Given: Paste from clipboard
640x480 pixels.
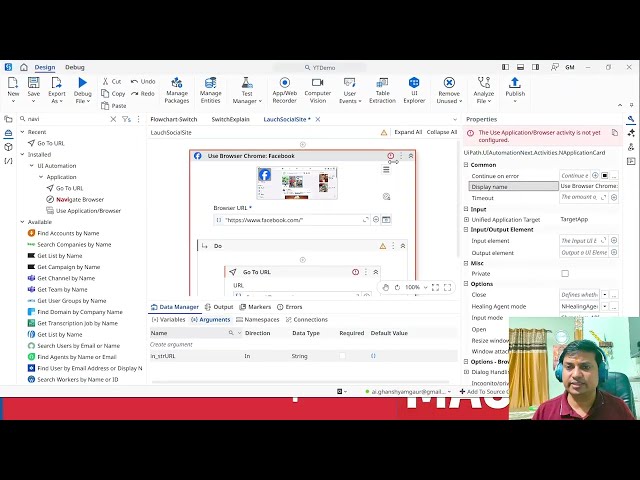Looking at the screenshot, I should pos(114,106).
